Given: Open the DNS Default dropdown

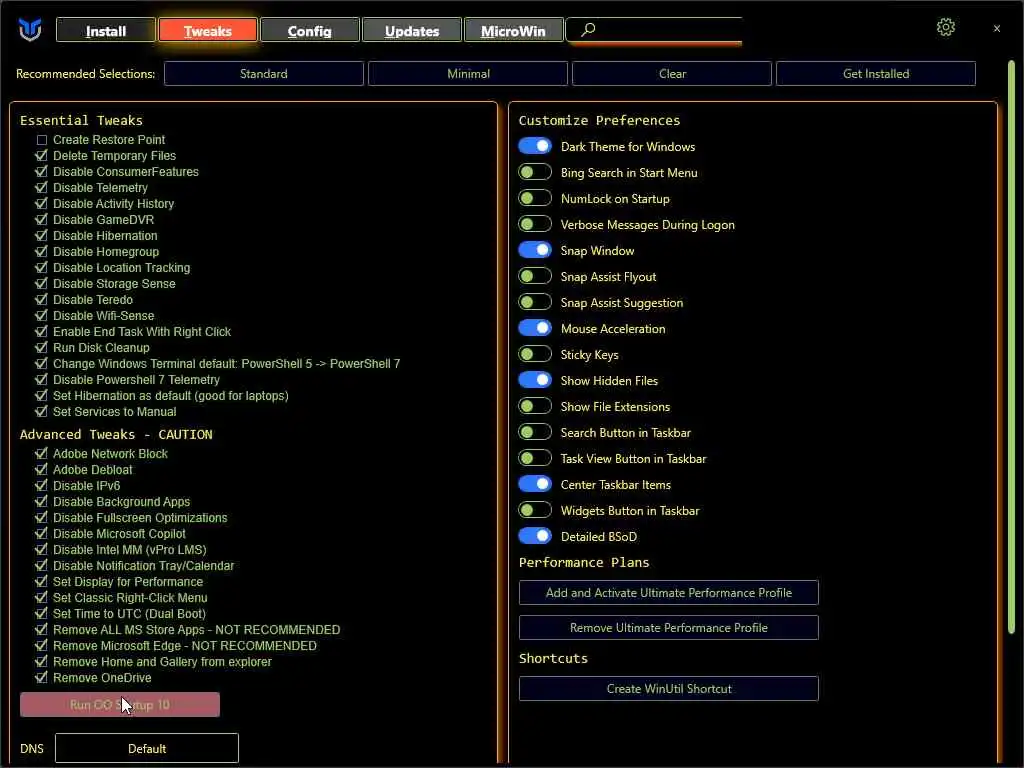Looking at the screenshot, I should pos(147,748).
